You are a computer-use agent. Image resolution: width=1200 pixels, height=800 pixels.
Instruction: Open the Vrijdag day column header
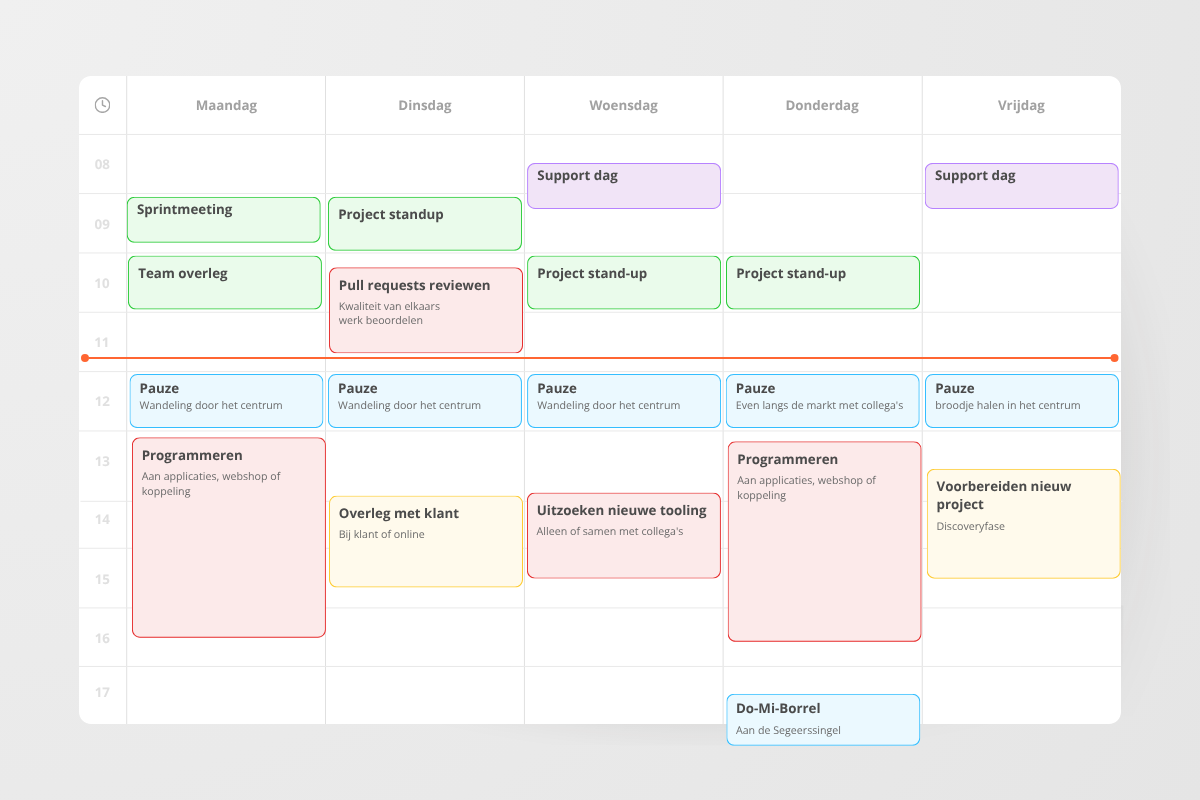pos(1021,105)
